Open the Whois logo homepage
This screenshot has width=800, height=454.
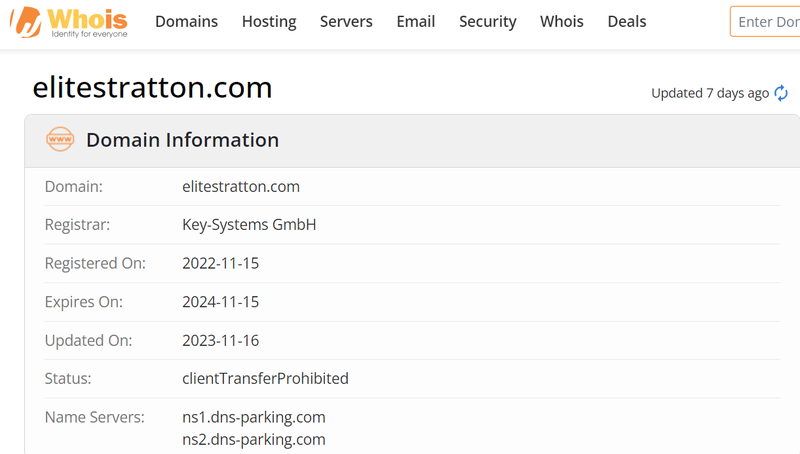coord(69,22)
